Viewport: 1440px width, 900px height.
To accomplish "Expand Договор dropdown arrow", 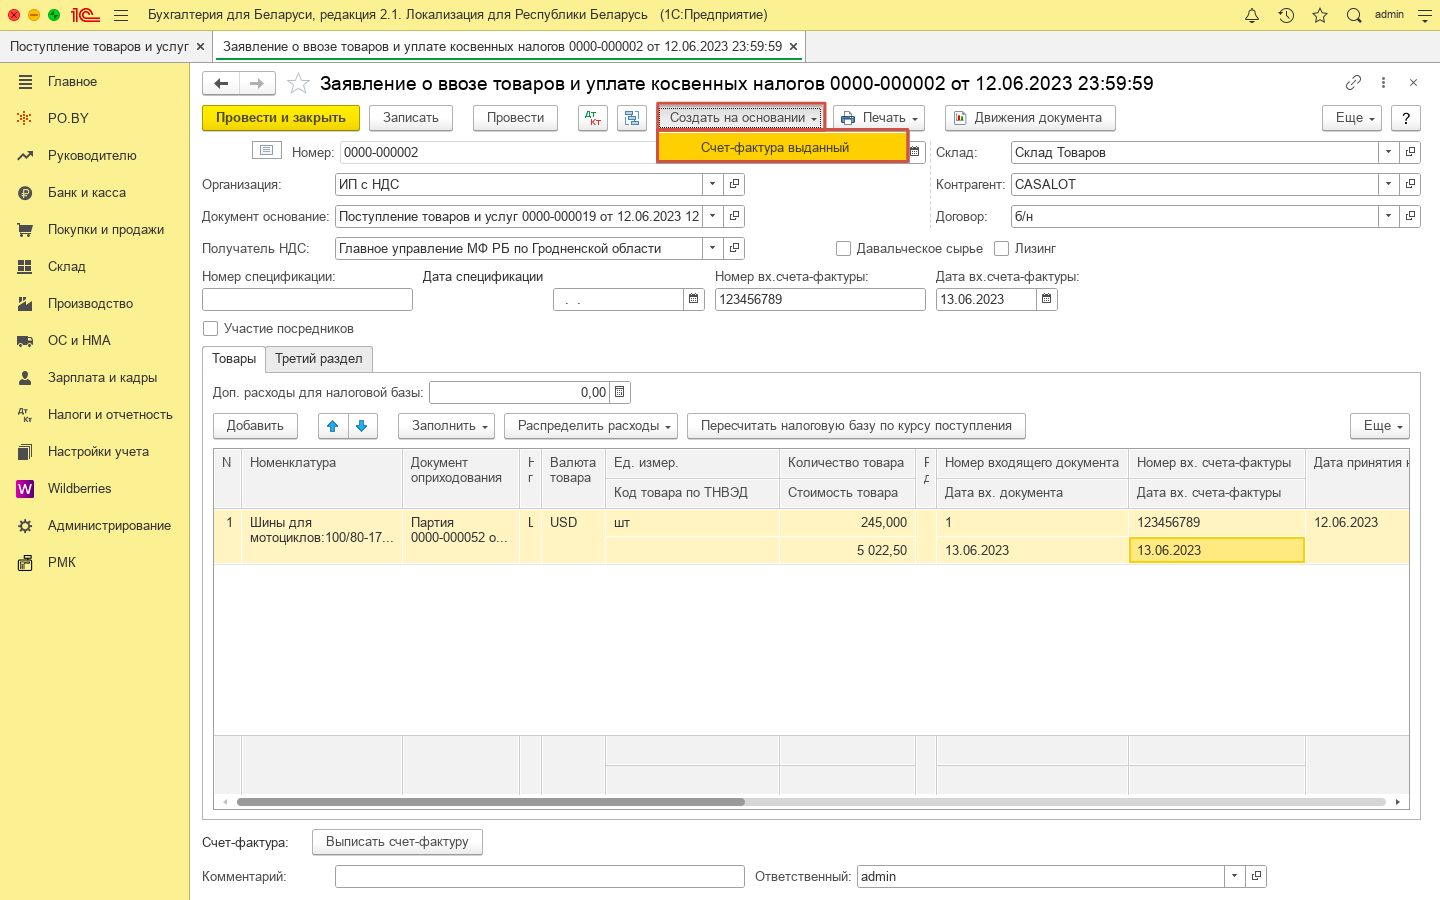I will click(x=1388, y=216).
